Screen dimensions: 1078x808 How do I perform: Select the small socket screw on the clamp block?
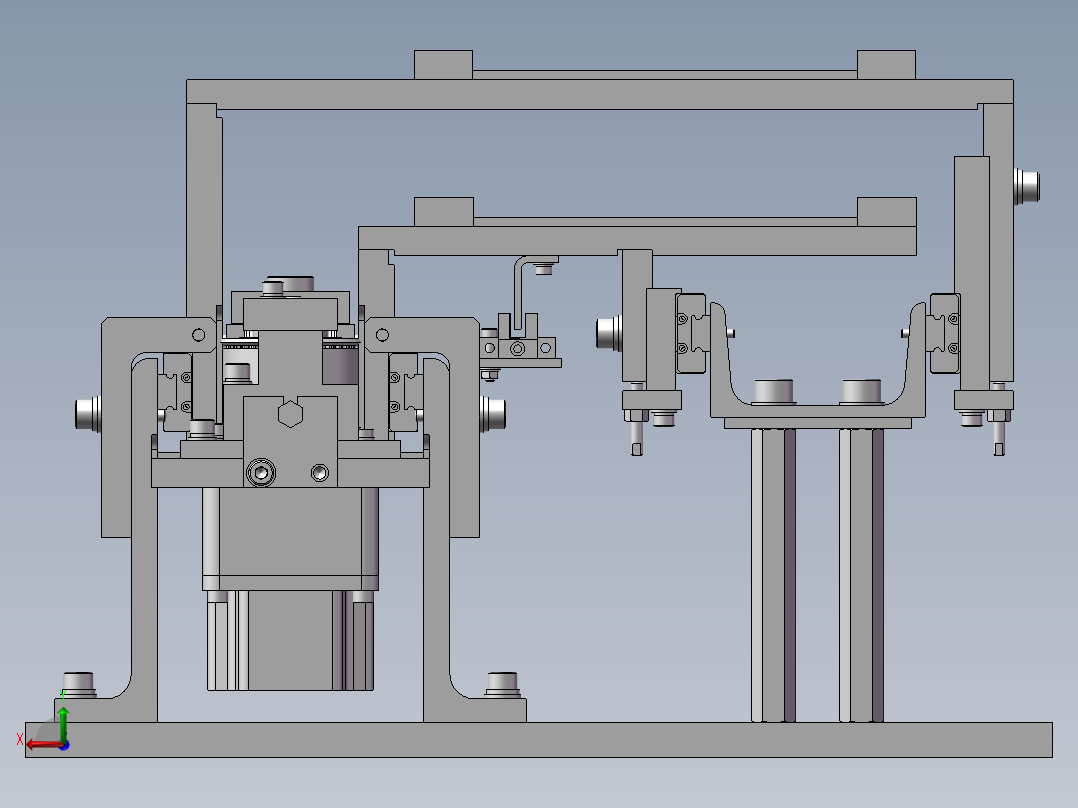[320, 473]
